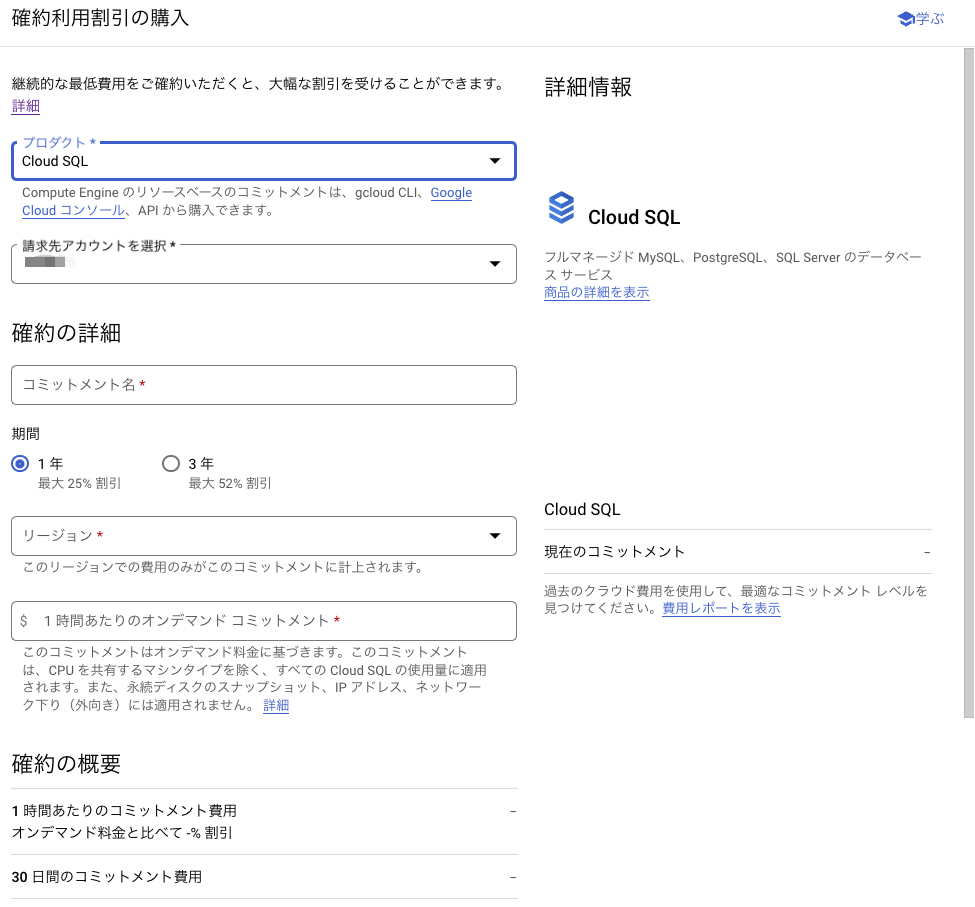
Task: Click the 最大 52% 割引 text
Action: pyautogui.click(x=230, y=483)
